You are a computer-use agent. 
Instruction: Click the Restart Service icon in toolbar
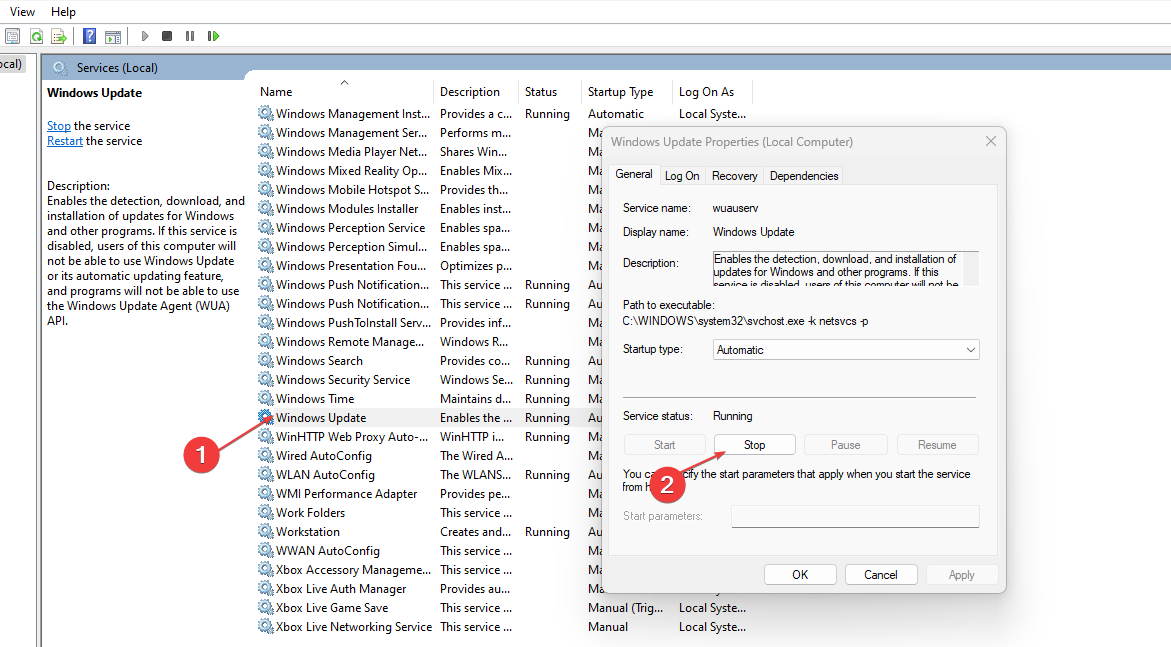click(214, 36)
